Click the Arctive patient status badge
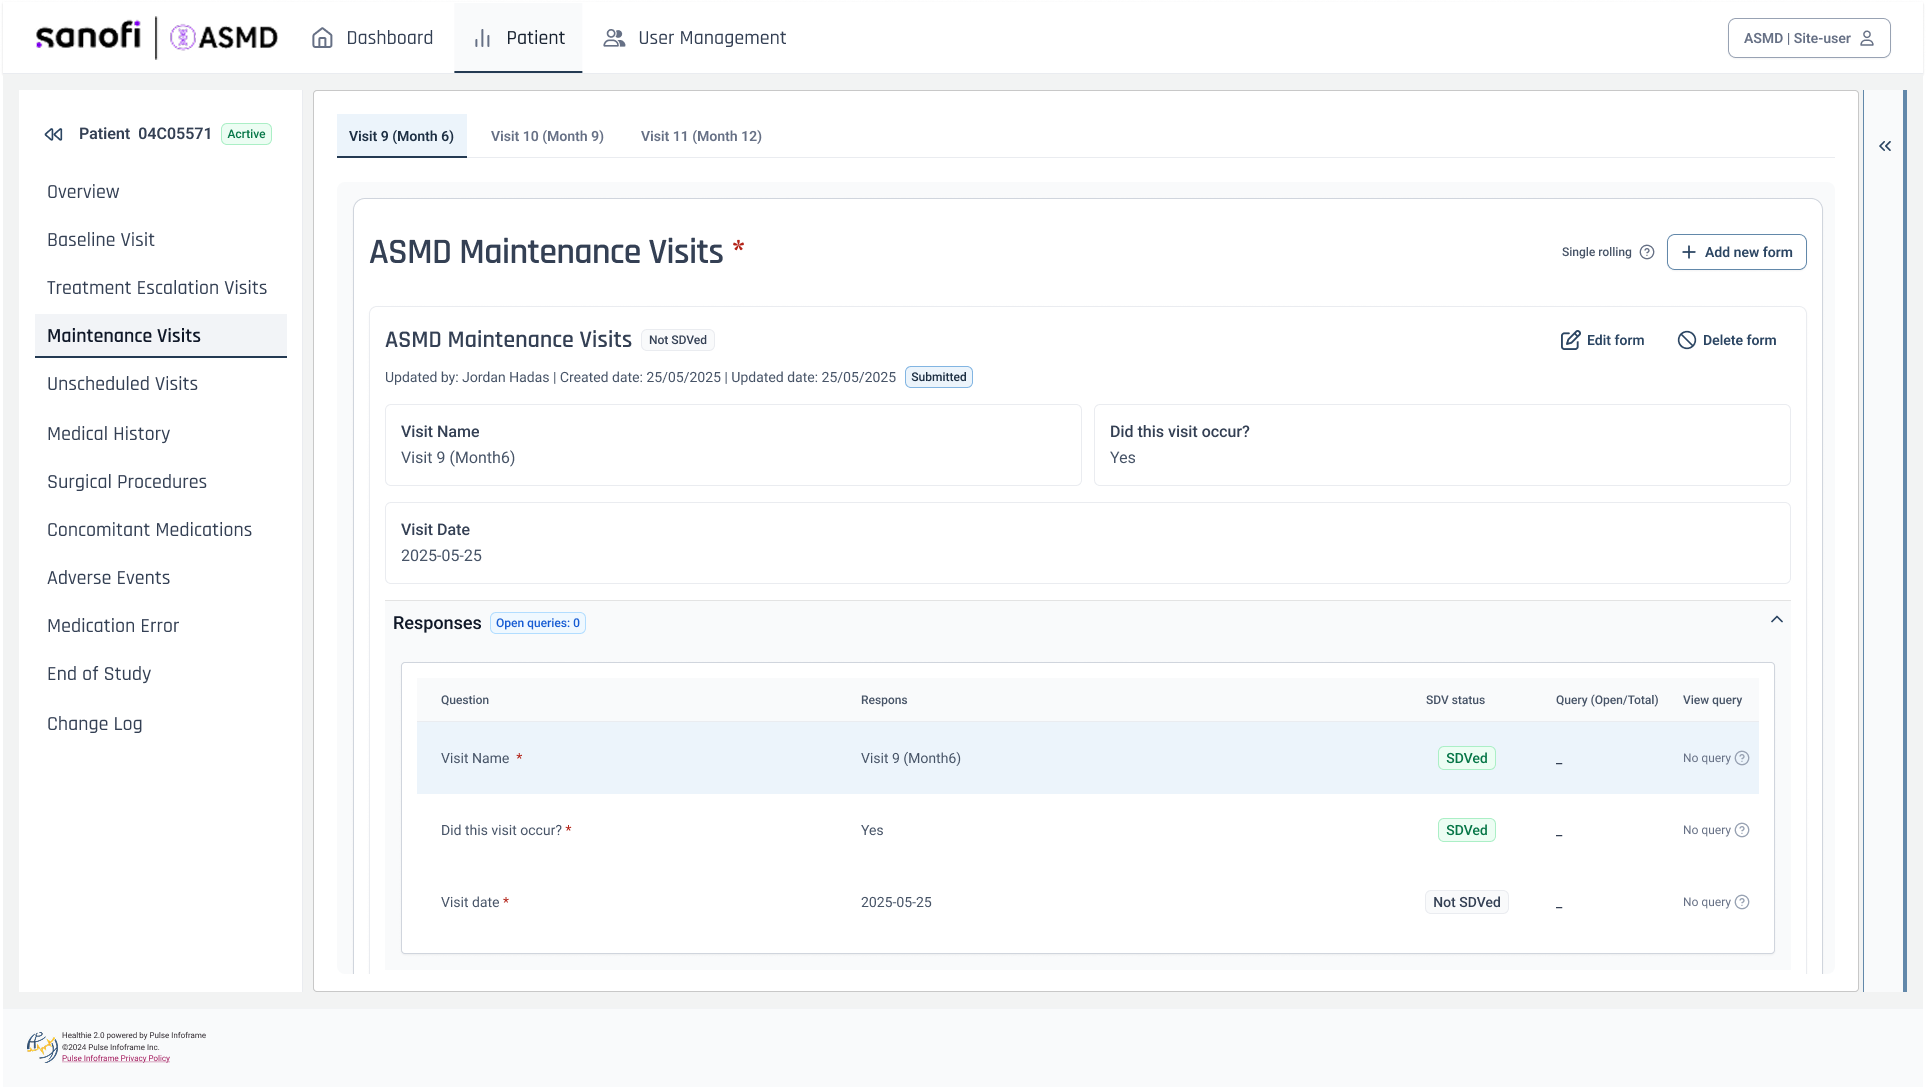This screenshot has width=1926, height=1087. [x=246, y=134]
